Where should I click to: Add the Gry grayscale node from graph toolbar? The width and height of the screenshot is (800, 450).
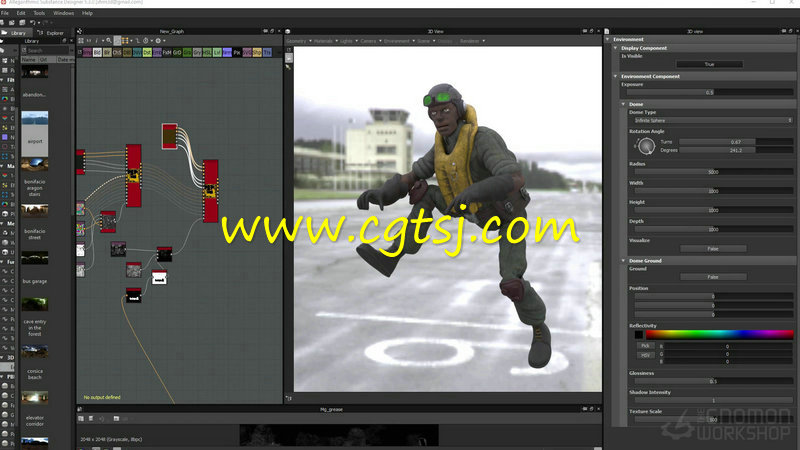pos(197,53)
